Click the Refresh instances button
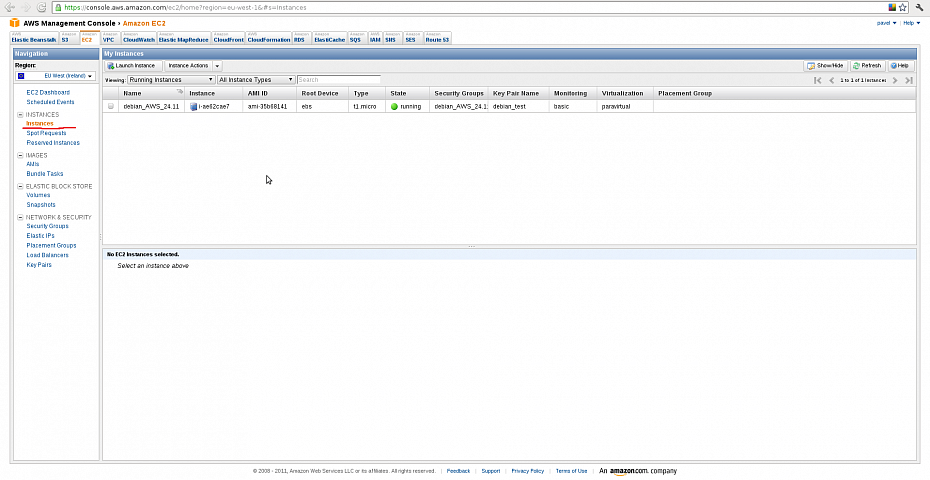Image resolution: width=930 pixels, height=480 pixels. pyautogui.click(x=867, y=66)
